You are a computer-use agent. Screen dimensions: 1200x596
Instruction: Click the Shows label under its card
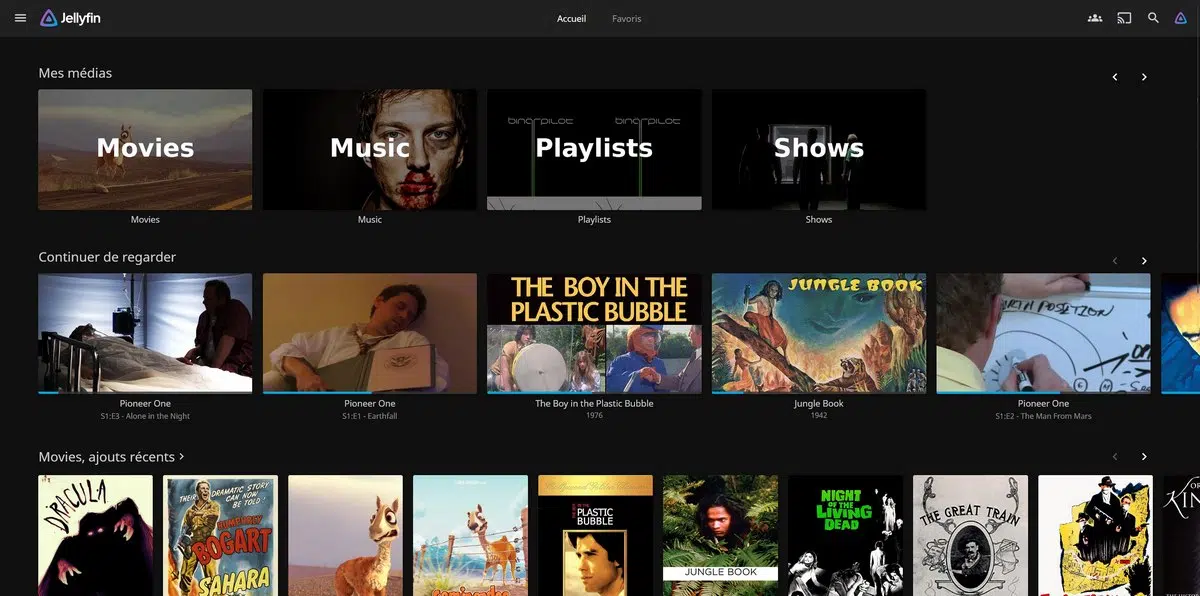(x=819, y=219)
